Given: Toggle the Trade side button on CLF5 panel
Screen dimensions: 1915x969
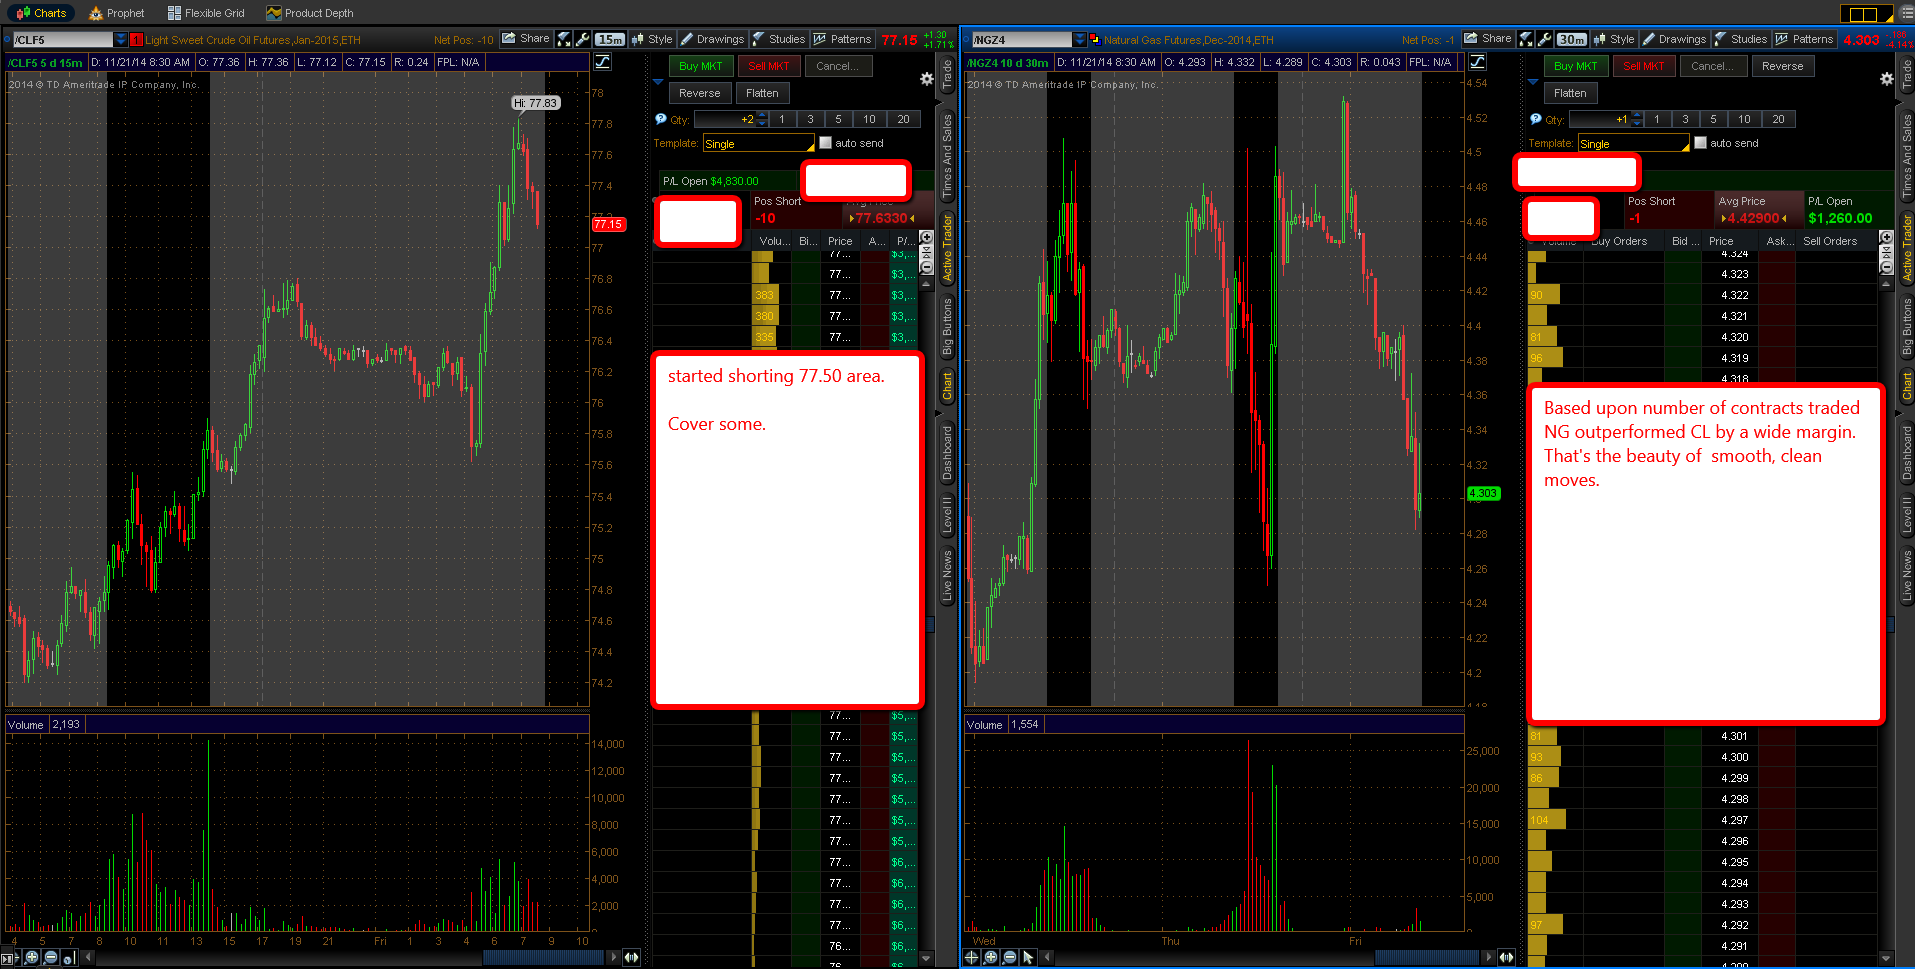Looking at the screenshot, I should point(947,75).
